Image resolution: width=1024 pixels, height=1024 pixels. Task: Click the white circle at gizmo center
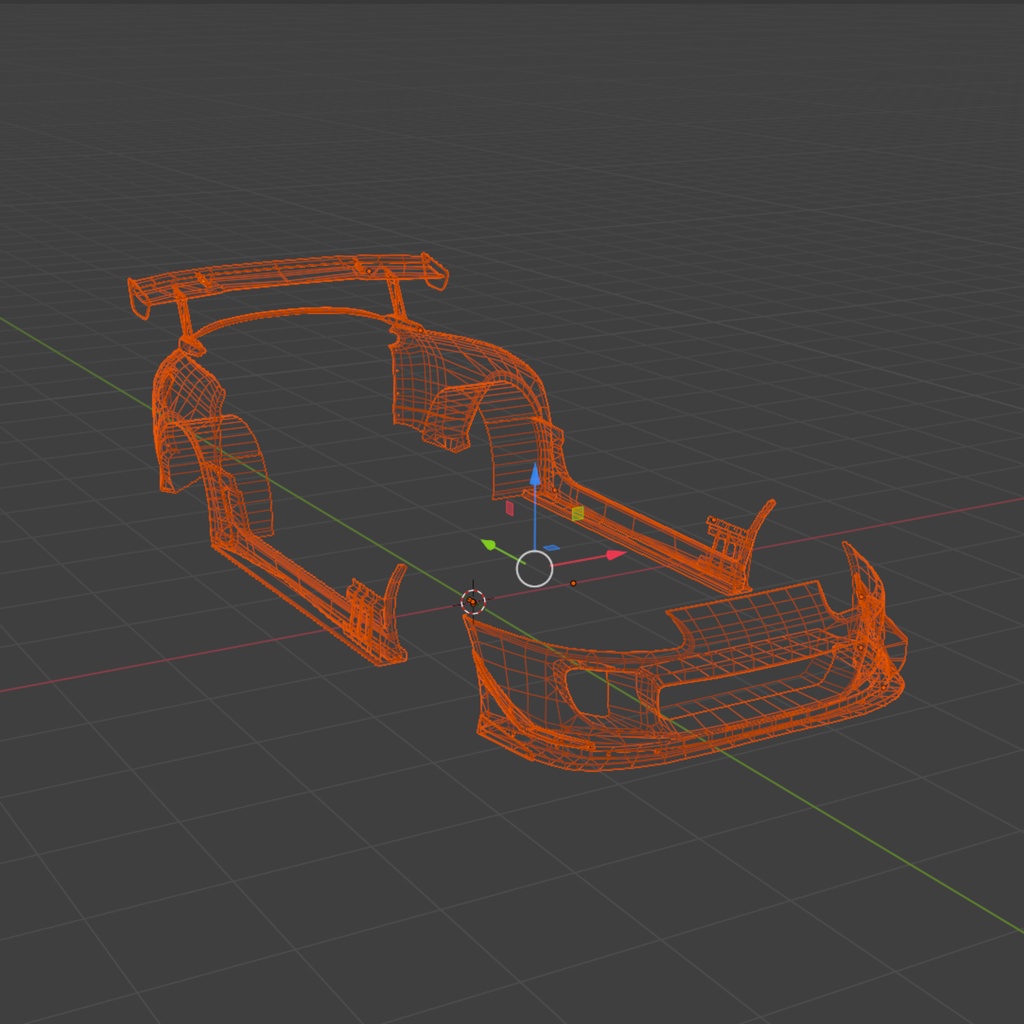tap(534, 569)
